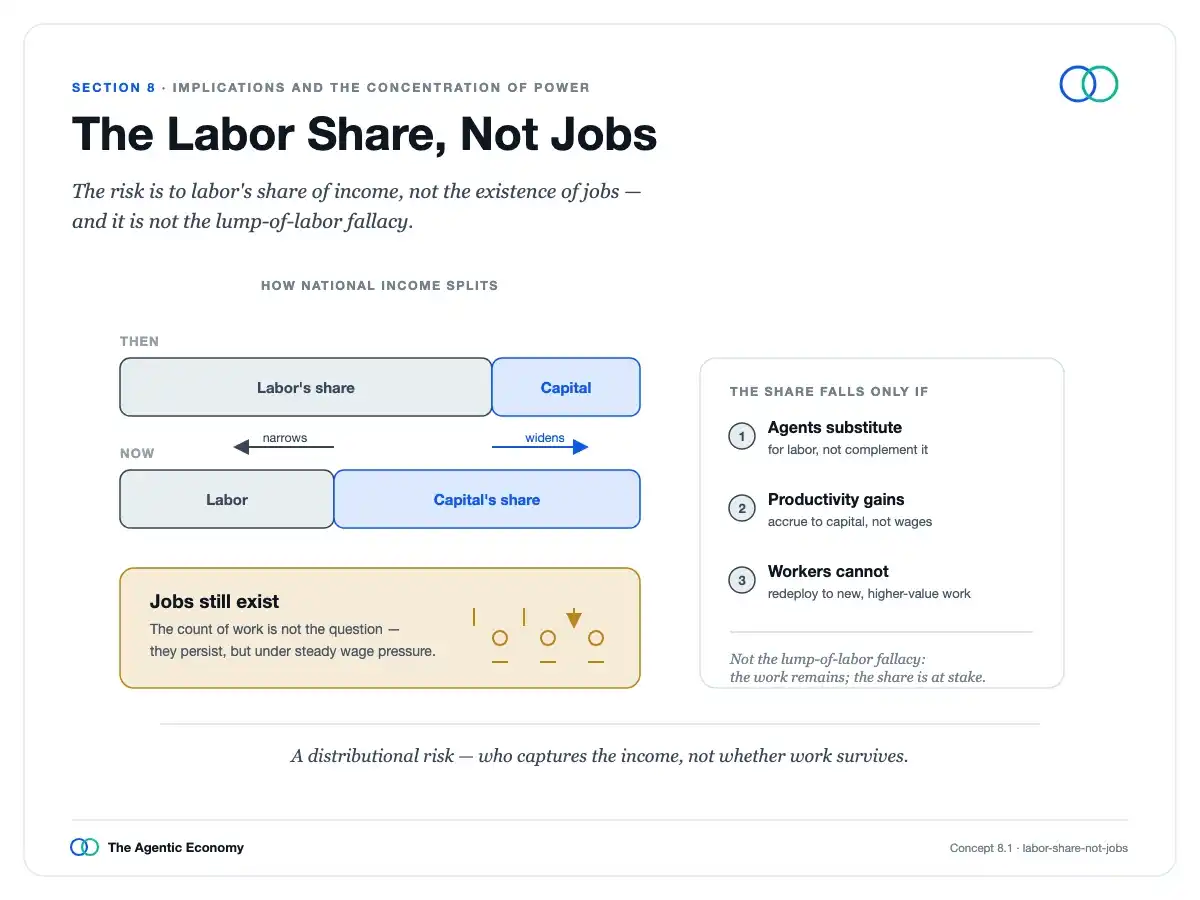Click the footer rings logo beside The Agentic Economy
The height and width of the screenshot is (900, 1200).
pyautogui.click(x=85, y=847)
